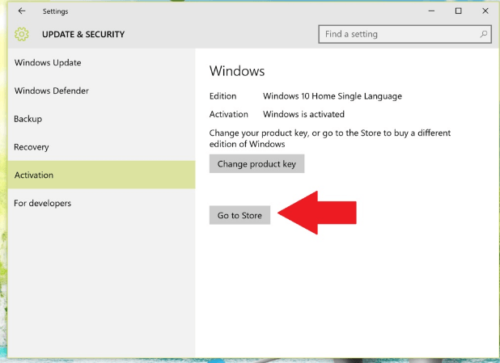Select Recovery in sidebar
Screen dimensions: 500x363
101,147
